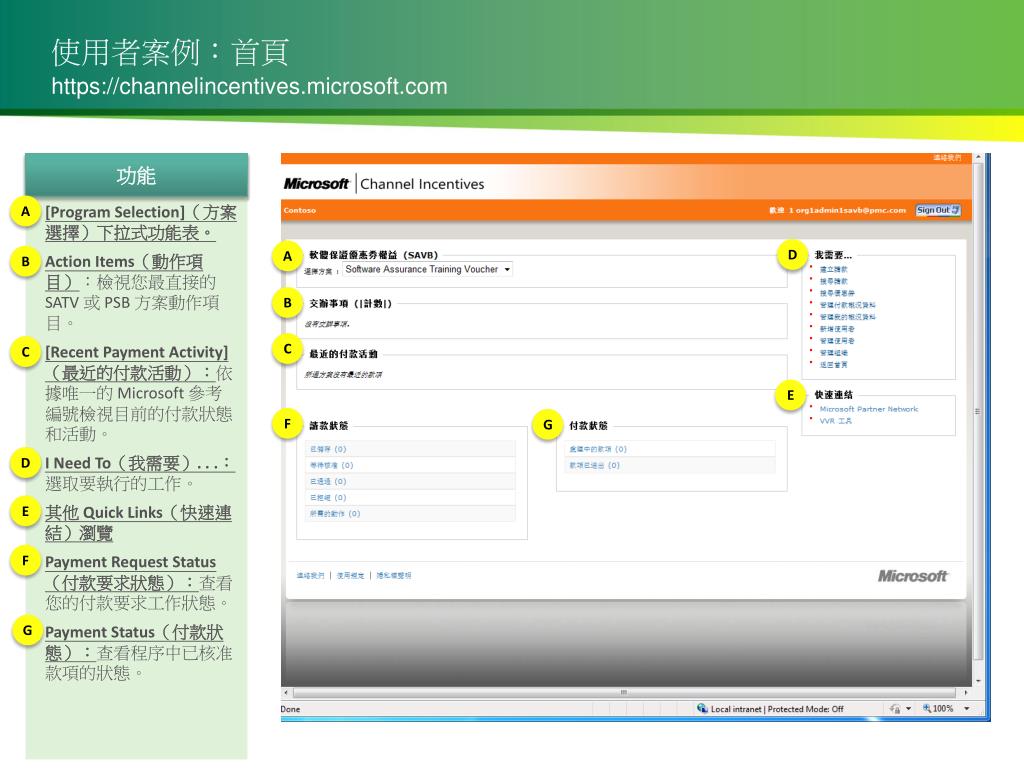Click the vertical scrollbar up arrow
This screenshot has width=1024, height=768.
pos(978,157)
